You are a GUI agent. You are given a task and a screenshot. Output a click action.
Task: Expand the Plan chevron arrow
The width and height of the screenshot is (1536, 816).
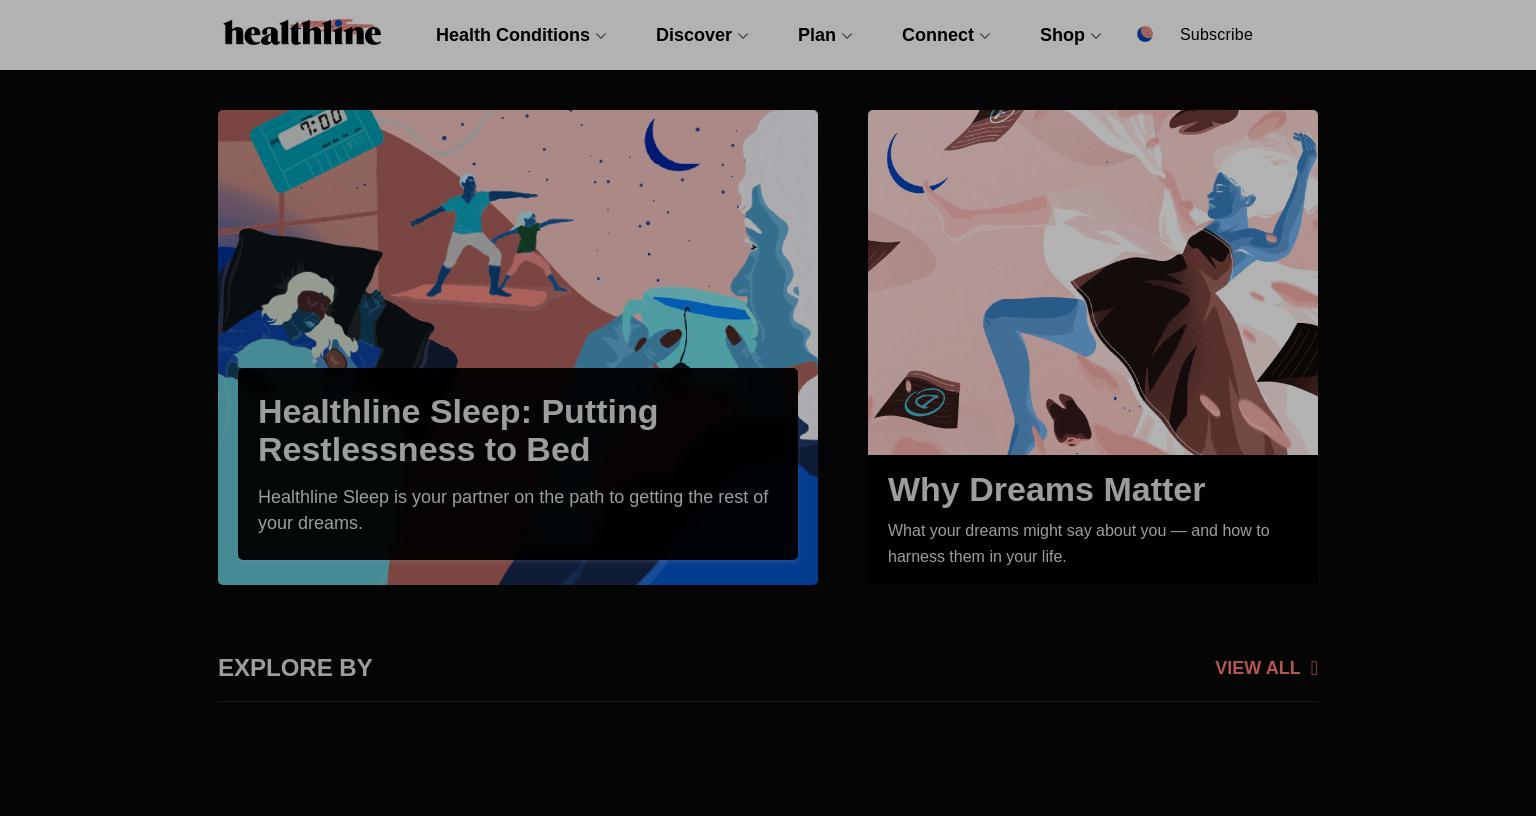[x=847, y=36]
